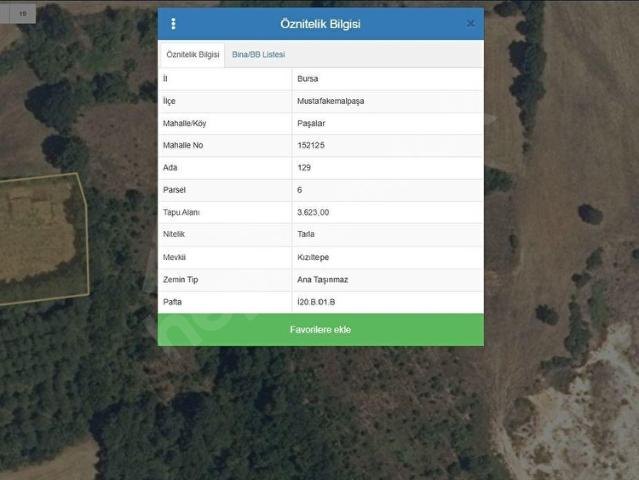Click the Ada value 129
639x480 pixels.
304,167
